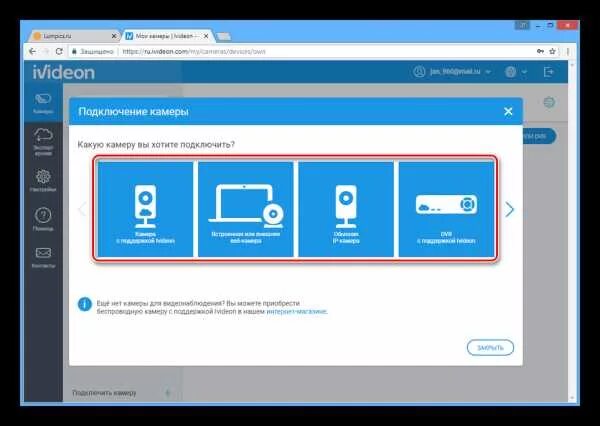Close the camera connection dialog with X
600x426 pixels.
point(508,111)
